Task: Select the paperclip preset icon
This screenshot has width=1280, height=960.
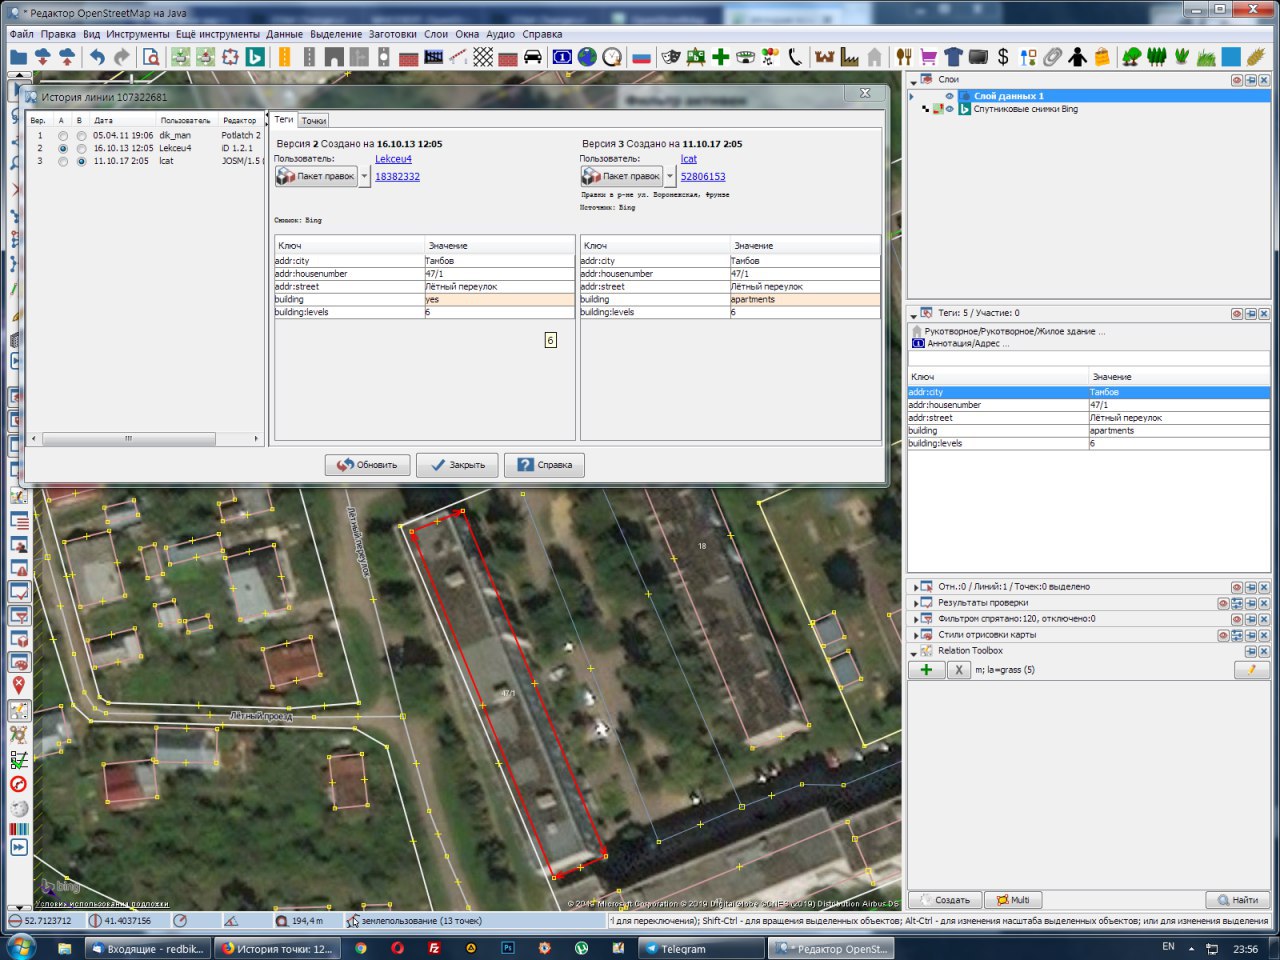Action: [1052, 57]
